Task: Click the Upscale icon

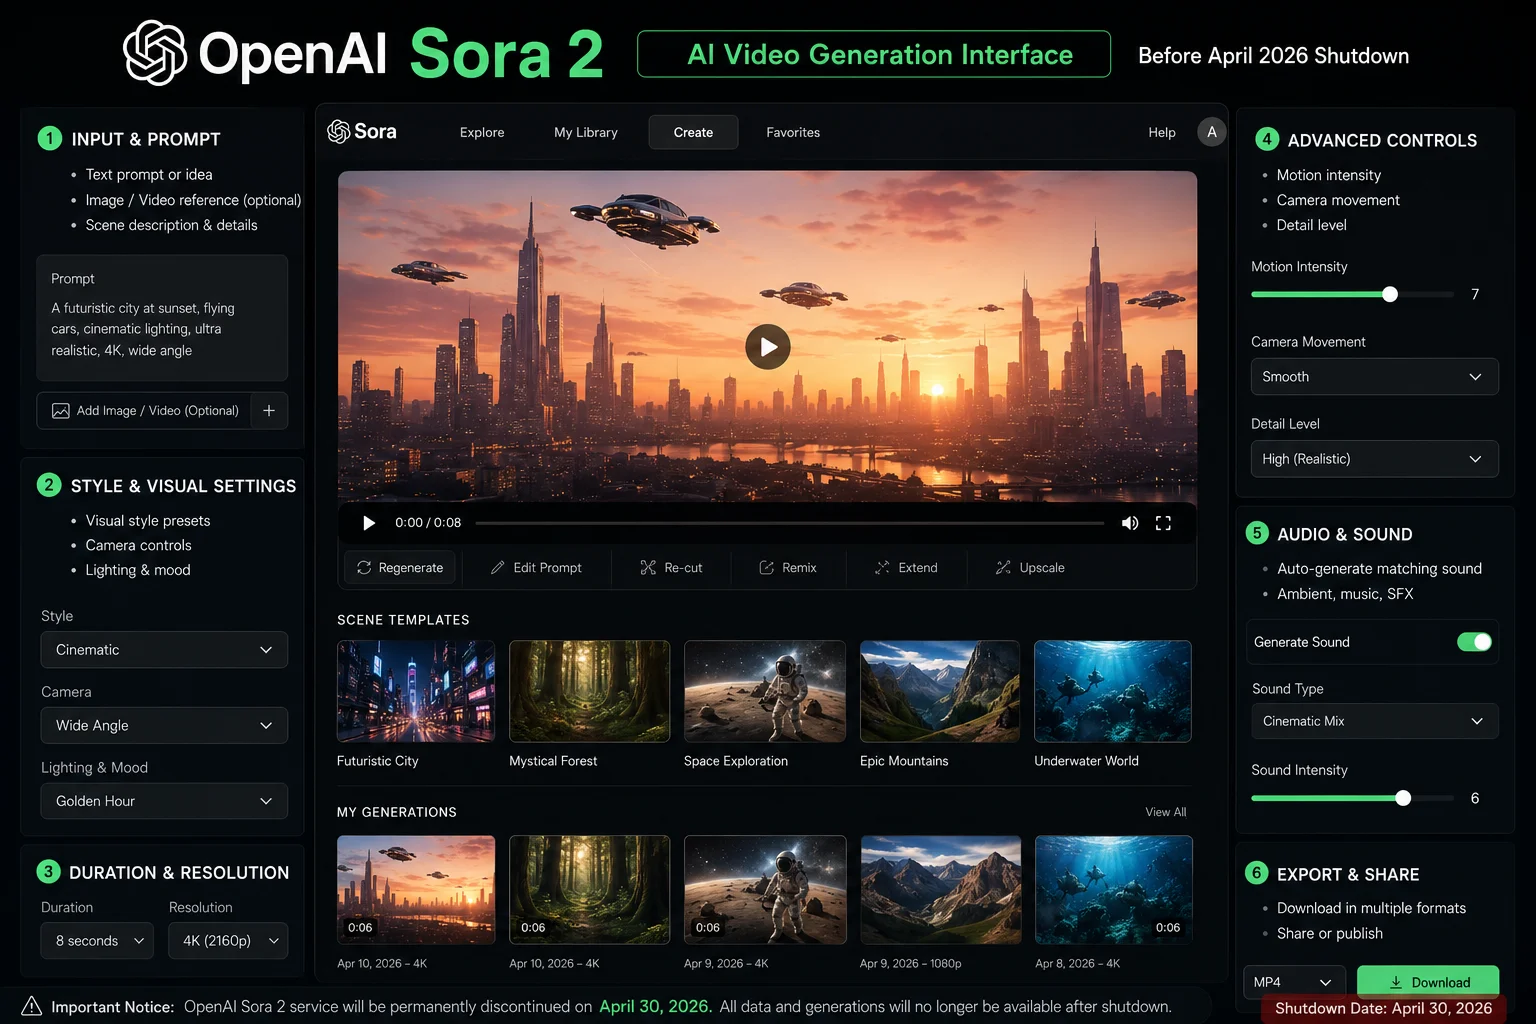Action: point(1003,567)
